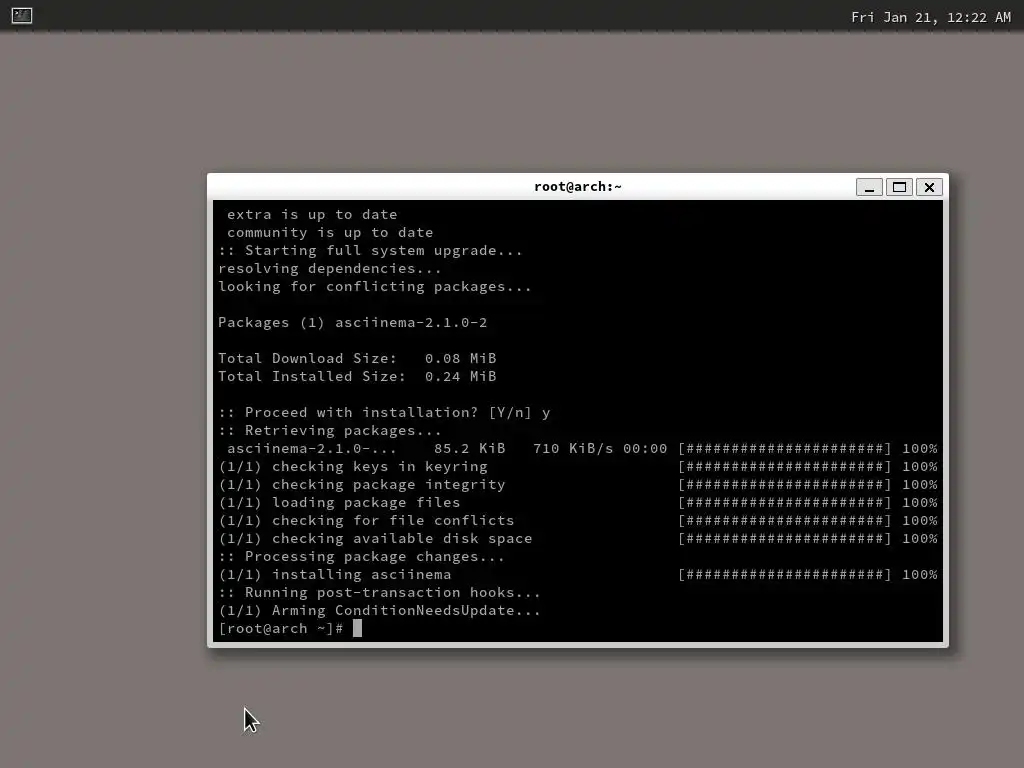Click progress bar for checking package integrity
1024x768 pixels.
[784, 485]
